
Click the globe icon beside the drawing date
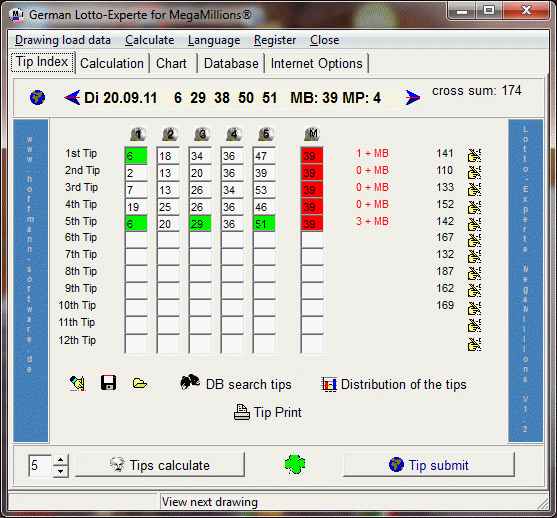37,97
